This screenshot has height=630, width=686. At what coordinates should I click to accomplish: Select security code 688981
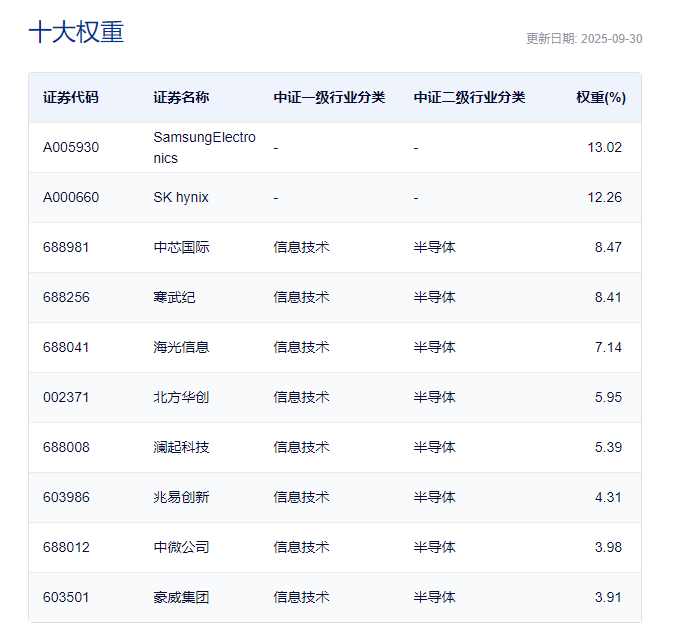click(x=66, y=247)
